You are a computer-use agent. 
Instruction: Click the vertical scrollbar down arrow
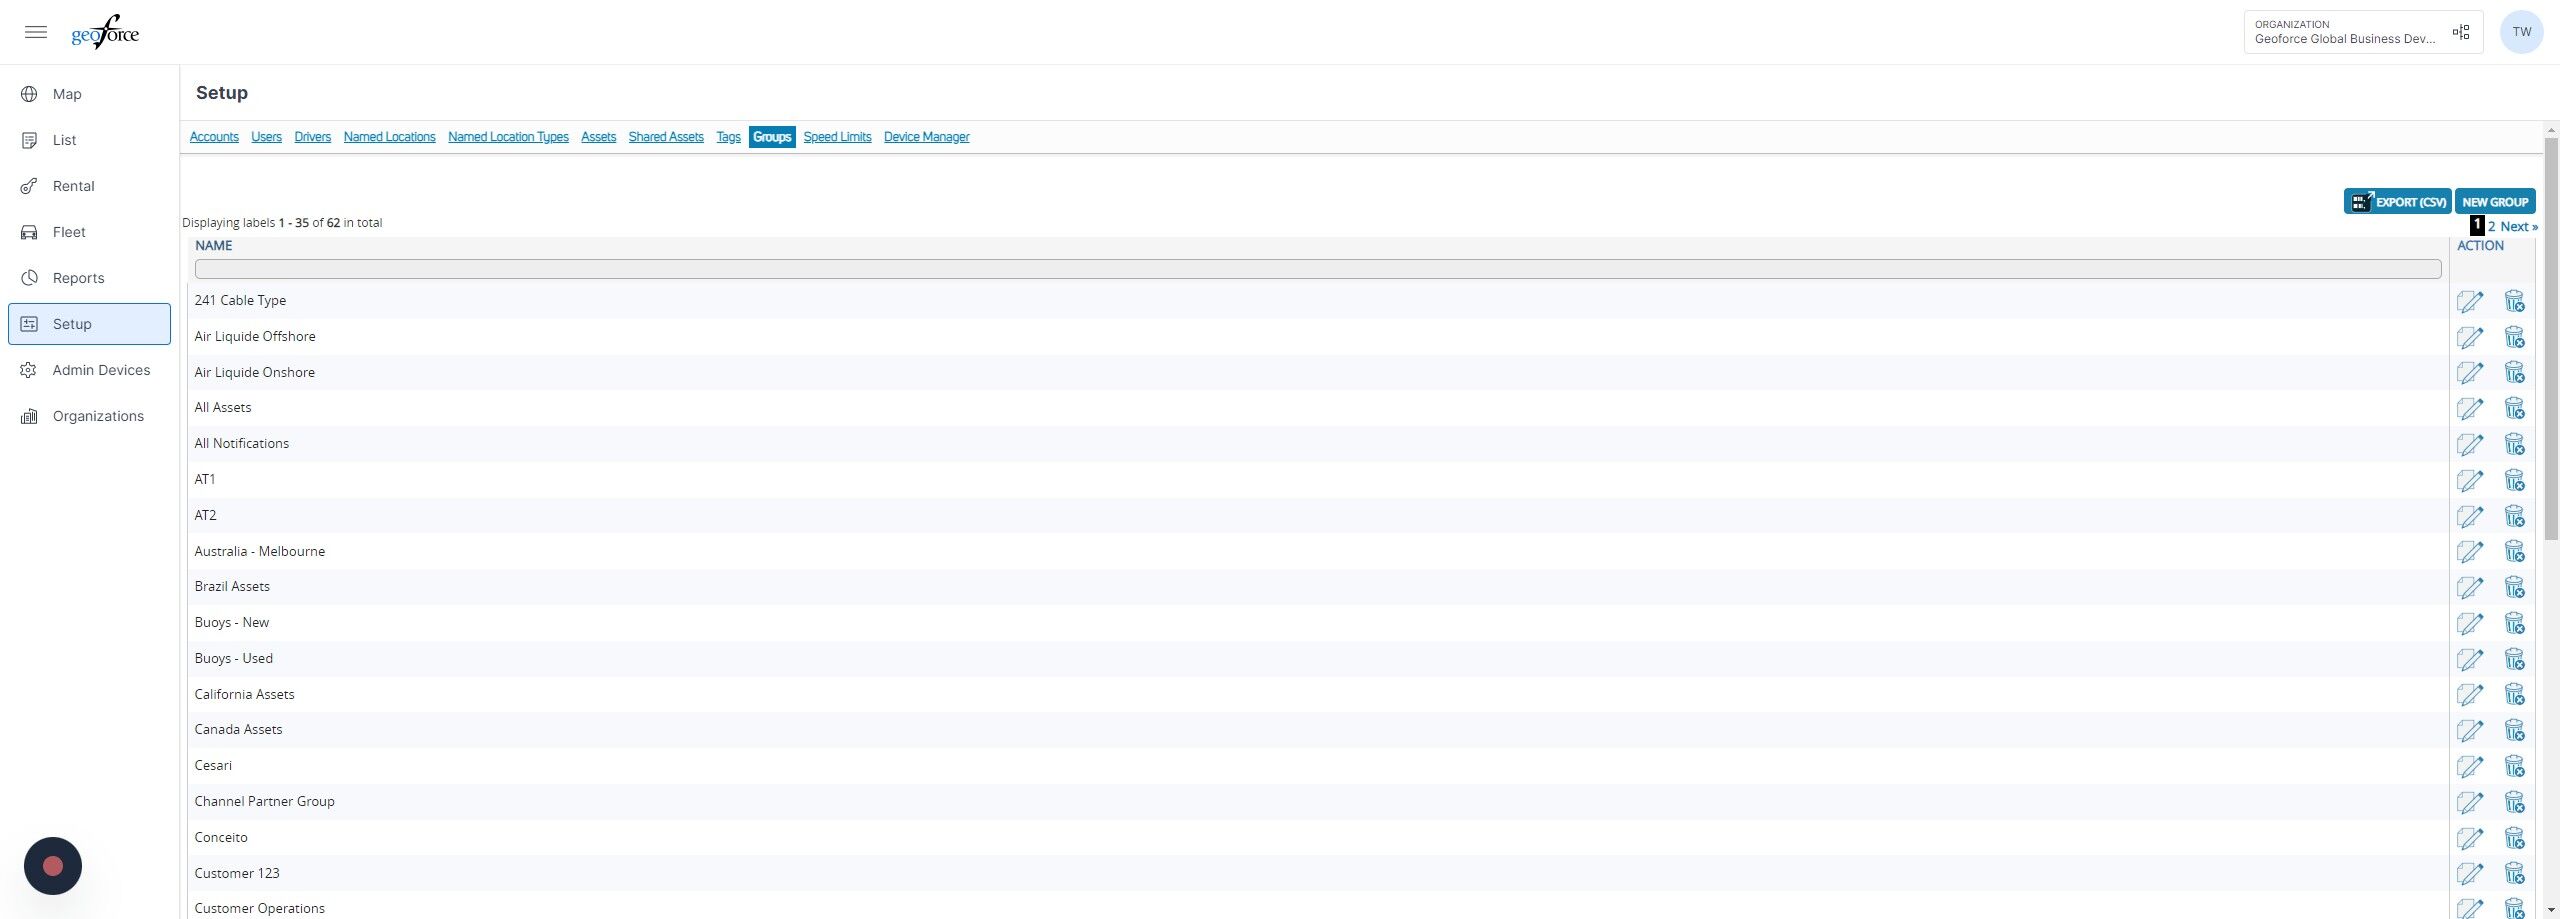[x=2551, y=910]
